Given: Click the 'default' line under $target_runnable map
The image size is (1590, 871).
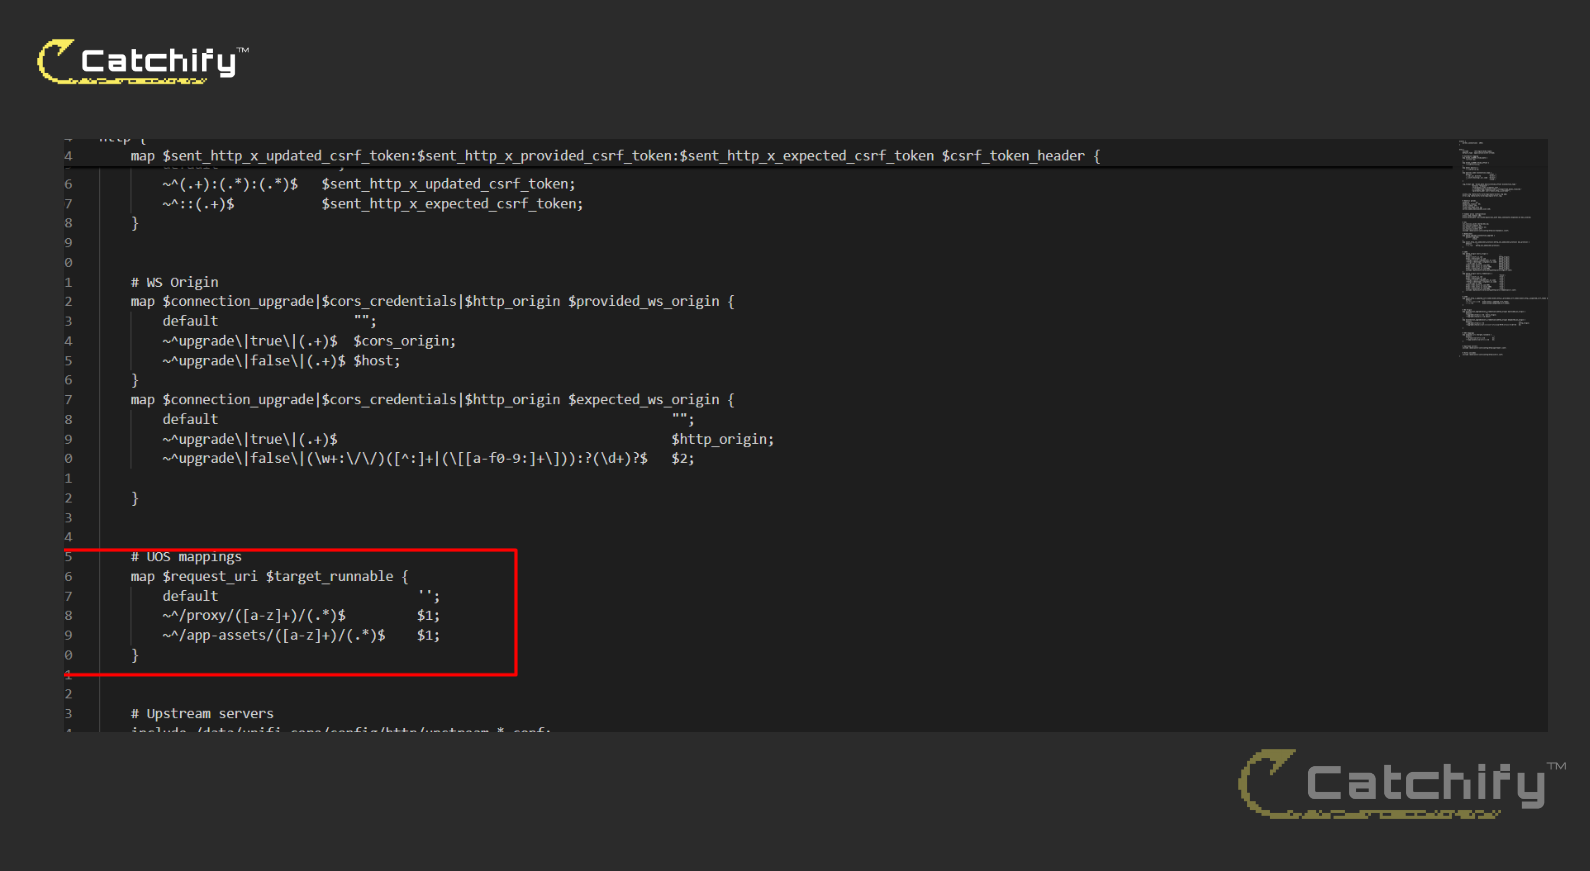Looking at the screenshot, I should point(301,597).
